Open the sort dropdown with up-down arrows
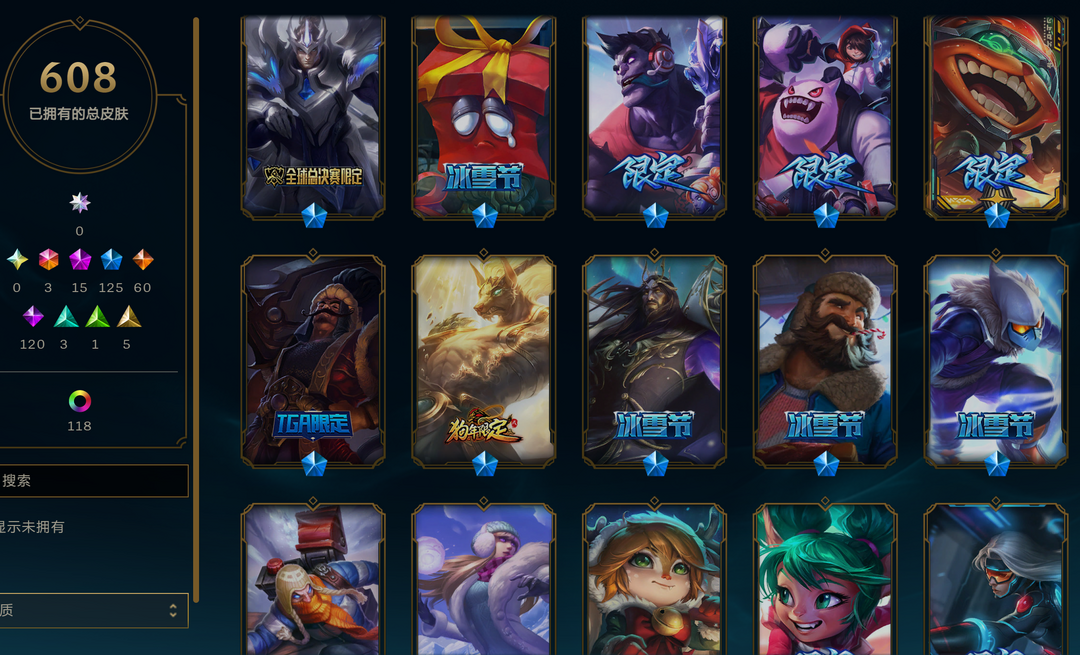 coord(94,610)
